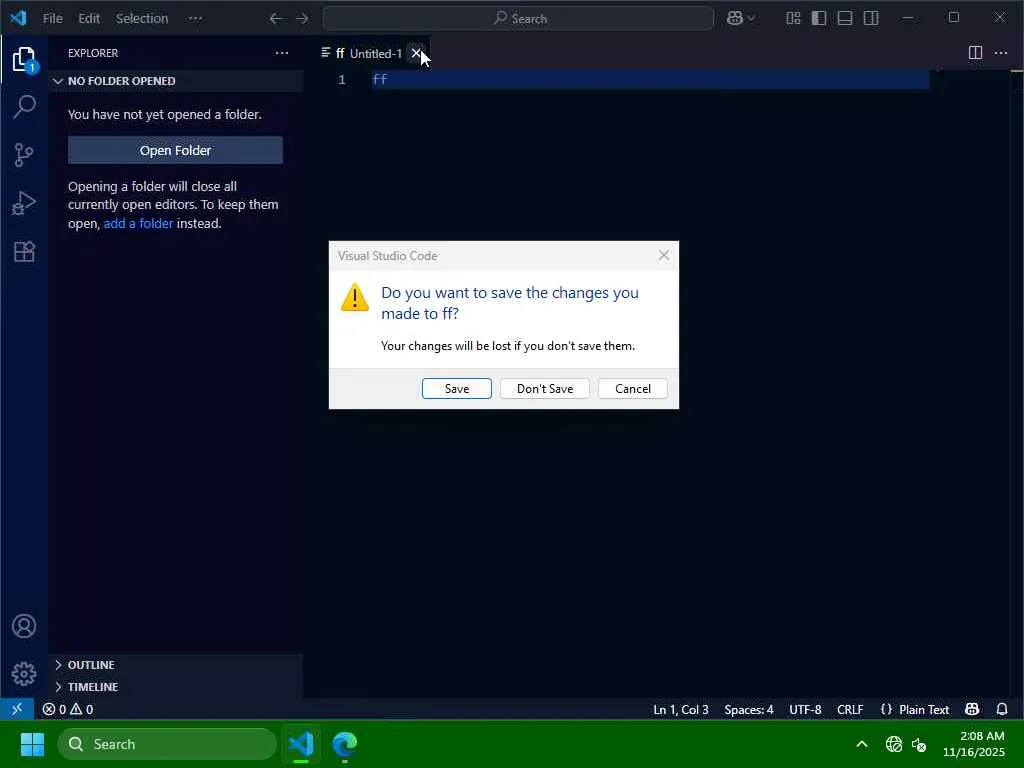This screenshot has width=1024, height=768.
Task: Open the Manage gear icon
Action: (24, 674)
